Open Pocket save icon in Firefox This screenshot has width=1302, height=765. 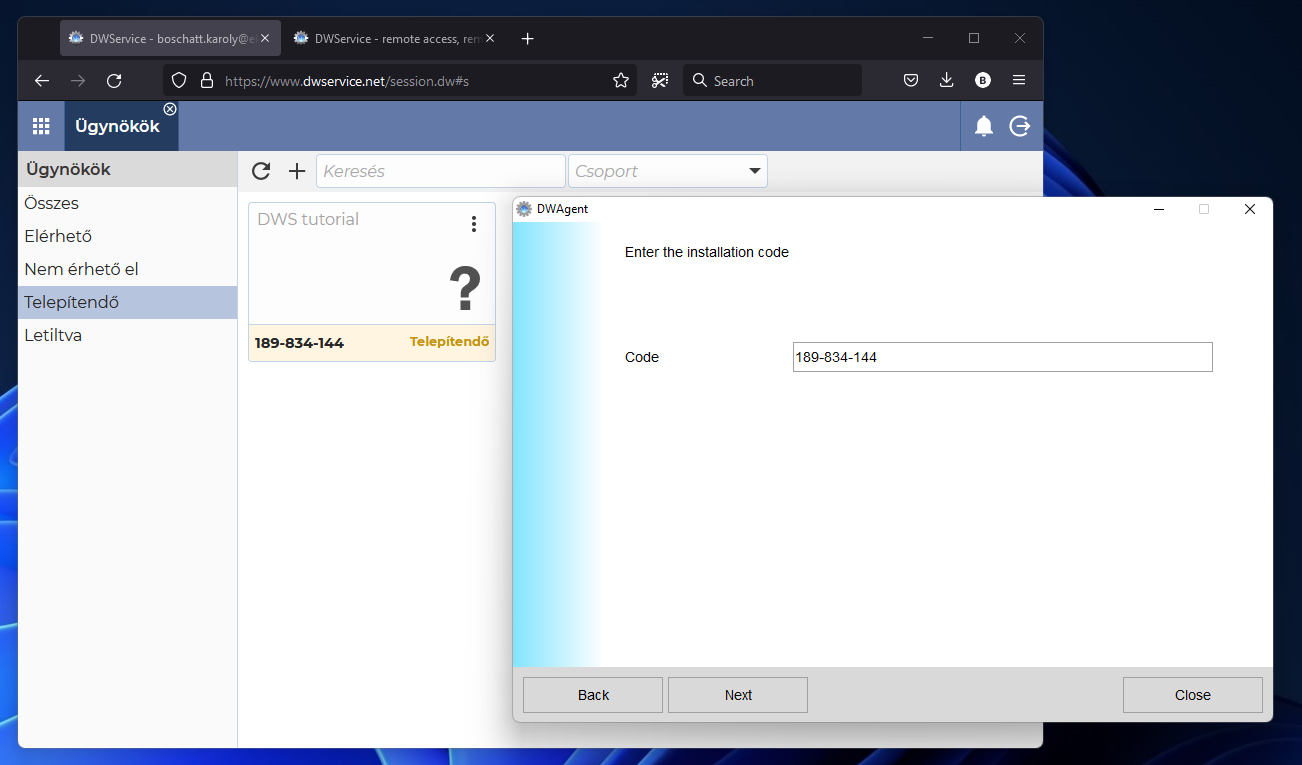(911, 81)
